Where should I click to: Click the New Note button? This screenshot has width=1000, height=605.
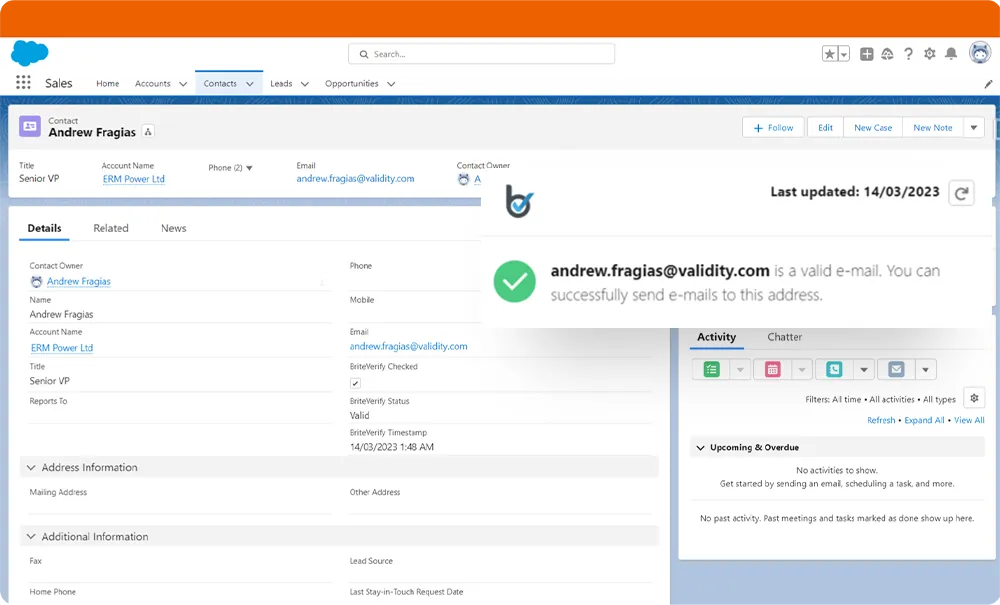tap(932, 128)
